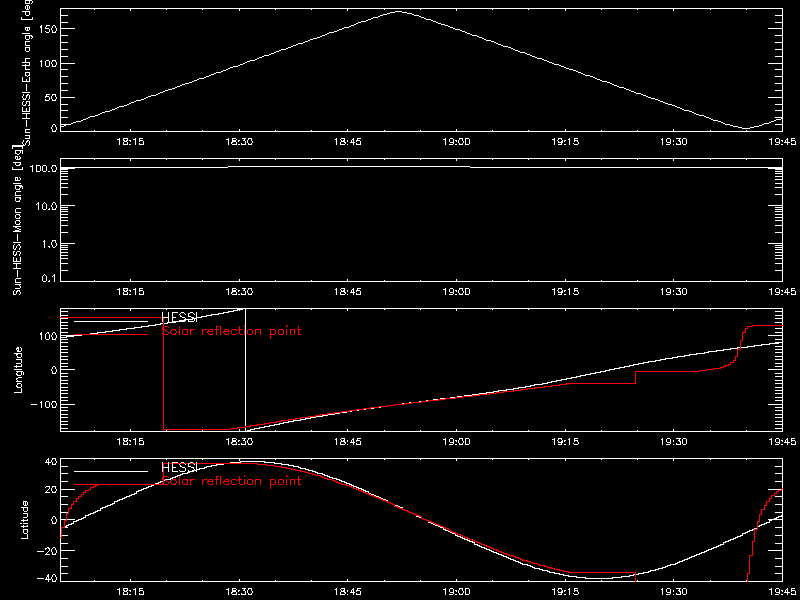Click the 1.0 tick on Moon angle axis
800x600 pixels.
(49, 243)
